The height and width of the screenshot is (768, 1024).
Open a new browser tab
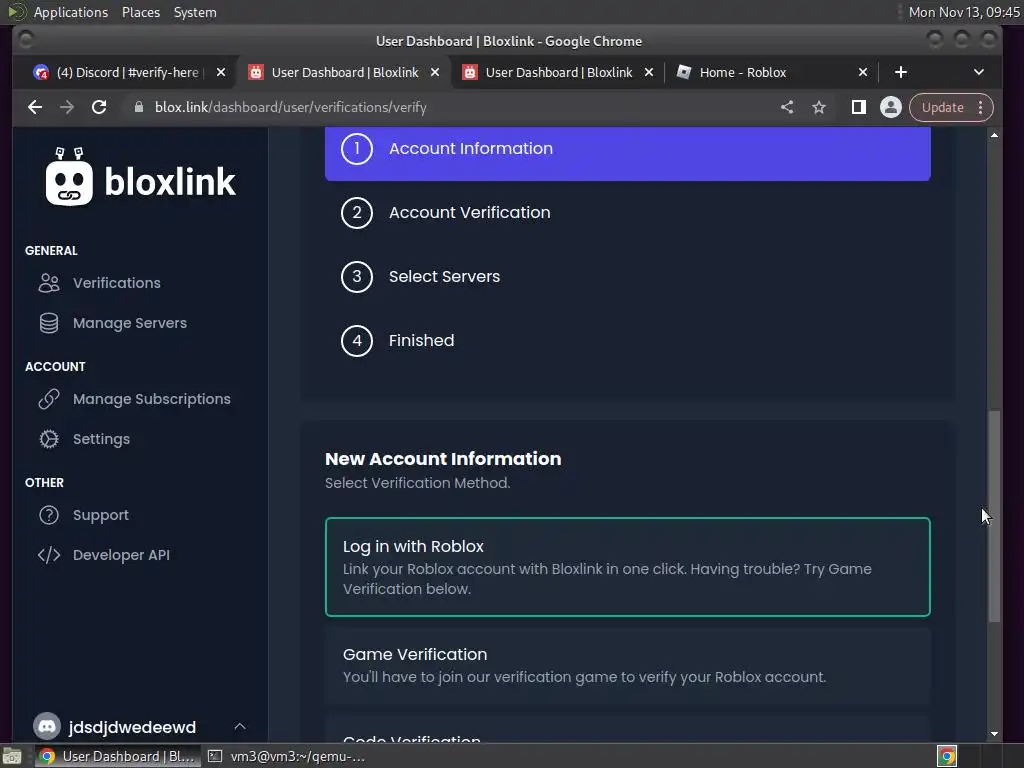(x=901, y=72)
